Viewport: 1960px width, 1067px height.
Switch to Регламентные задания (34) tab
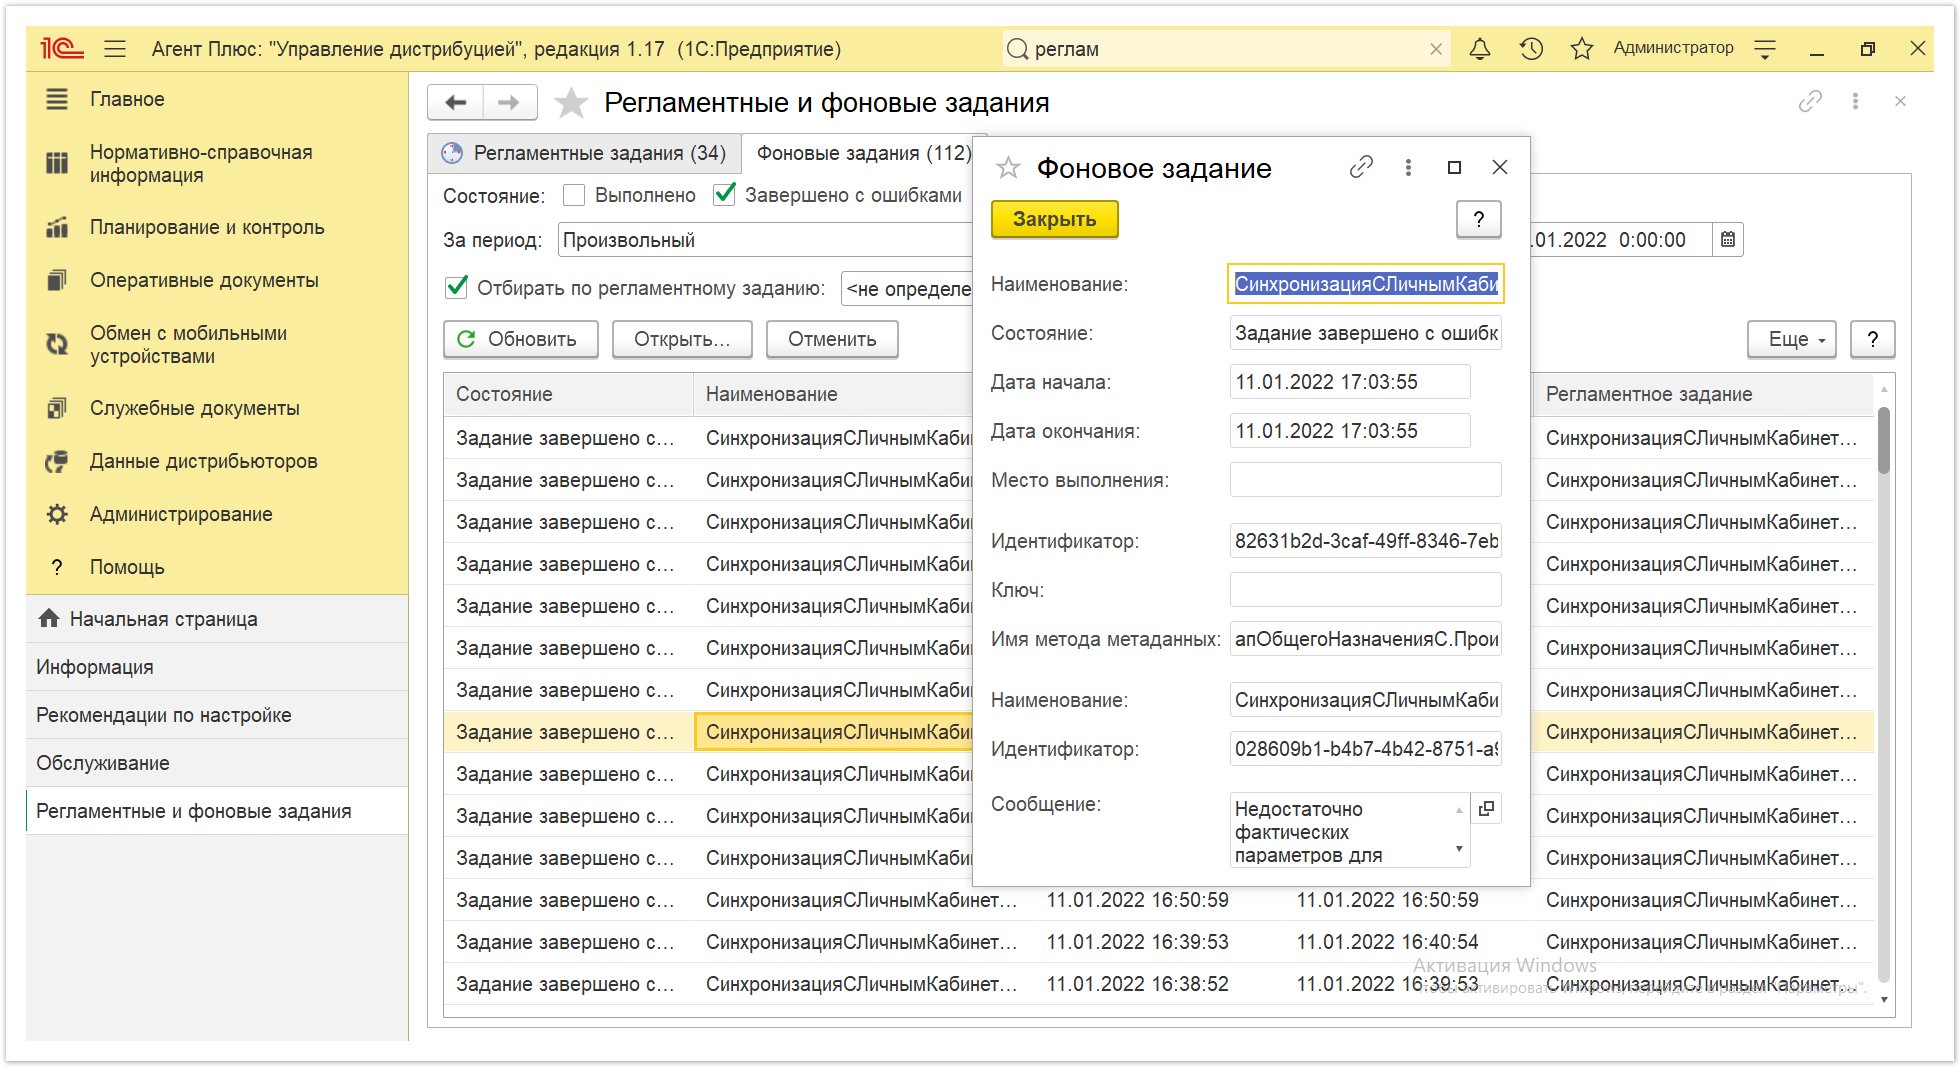[584, 153]
